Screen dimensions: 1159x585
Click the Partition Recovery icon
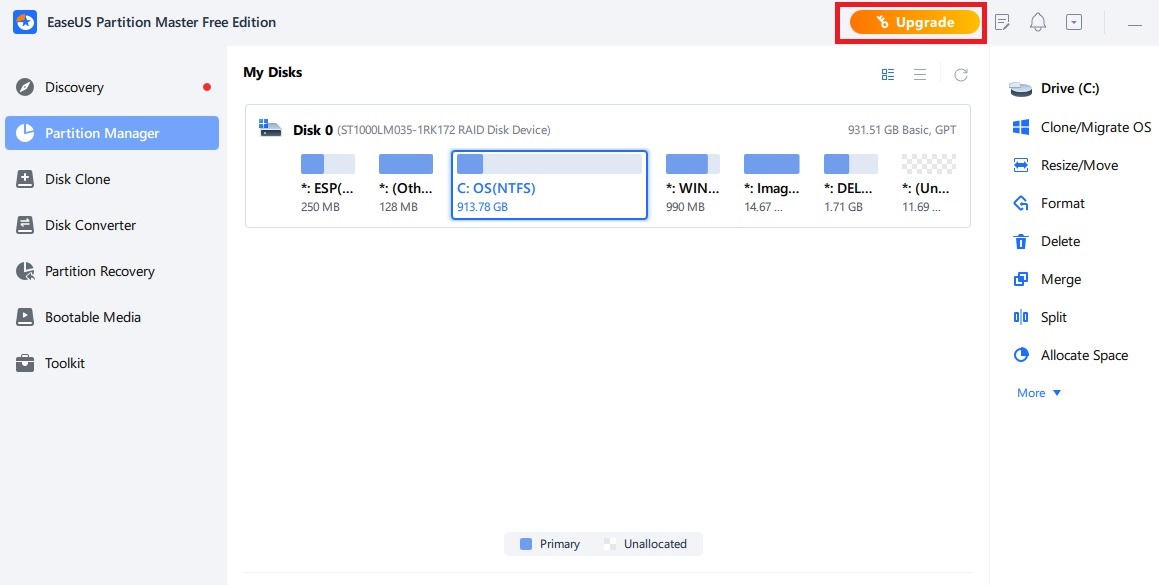[x=25, y=271]
